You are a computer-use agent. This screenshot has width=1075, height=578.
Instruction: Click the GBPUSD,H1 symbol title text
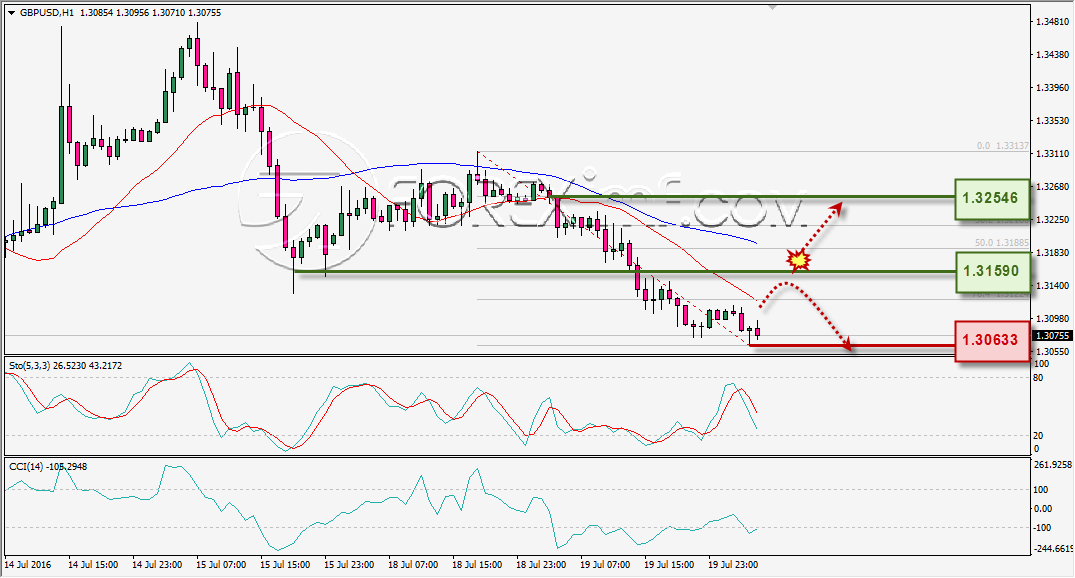pos(47,12)
